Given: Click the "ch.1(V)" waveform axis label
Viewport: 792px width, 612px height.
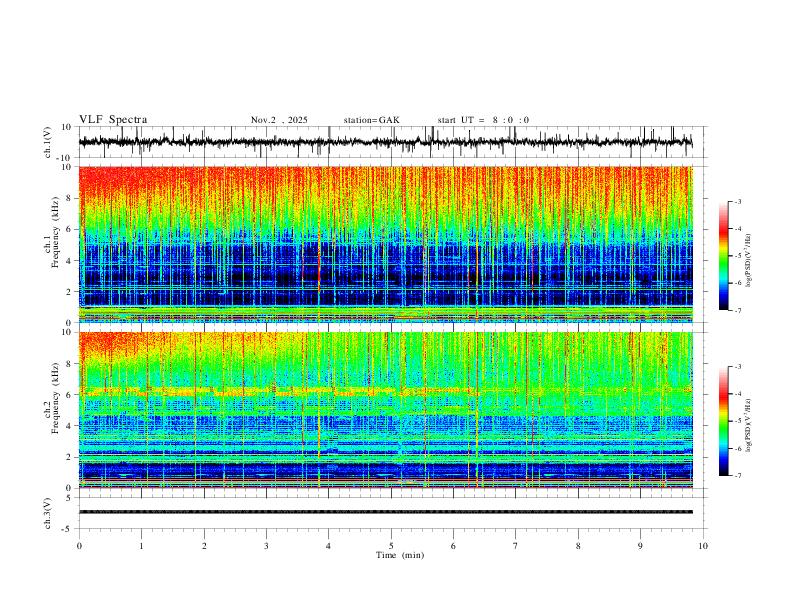Looking at the screenshot, I should tap(48, 142).
